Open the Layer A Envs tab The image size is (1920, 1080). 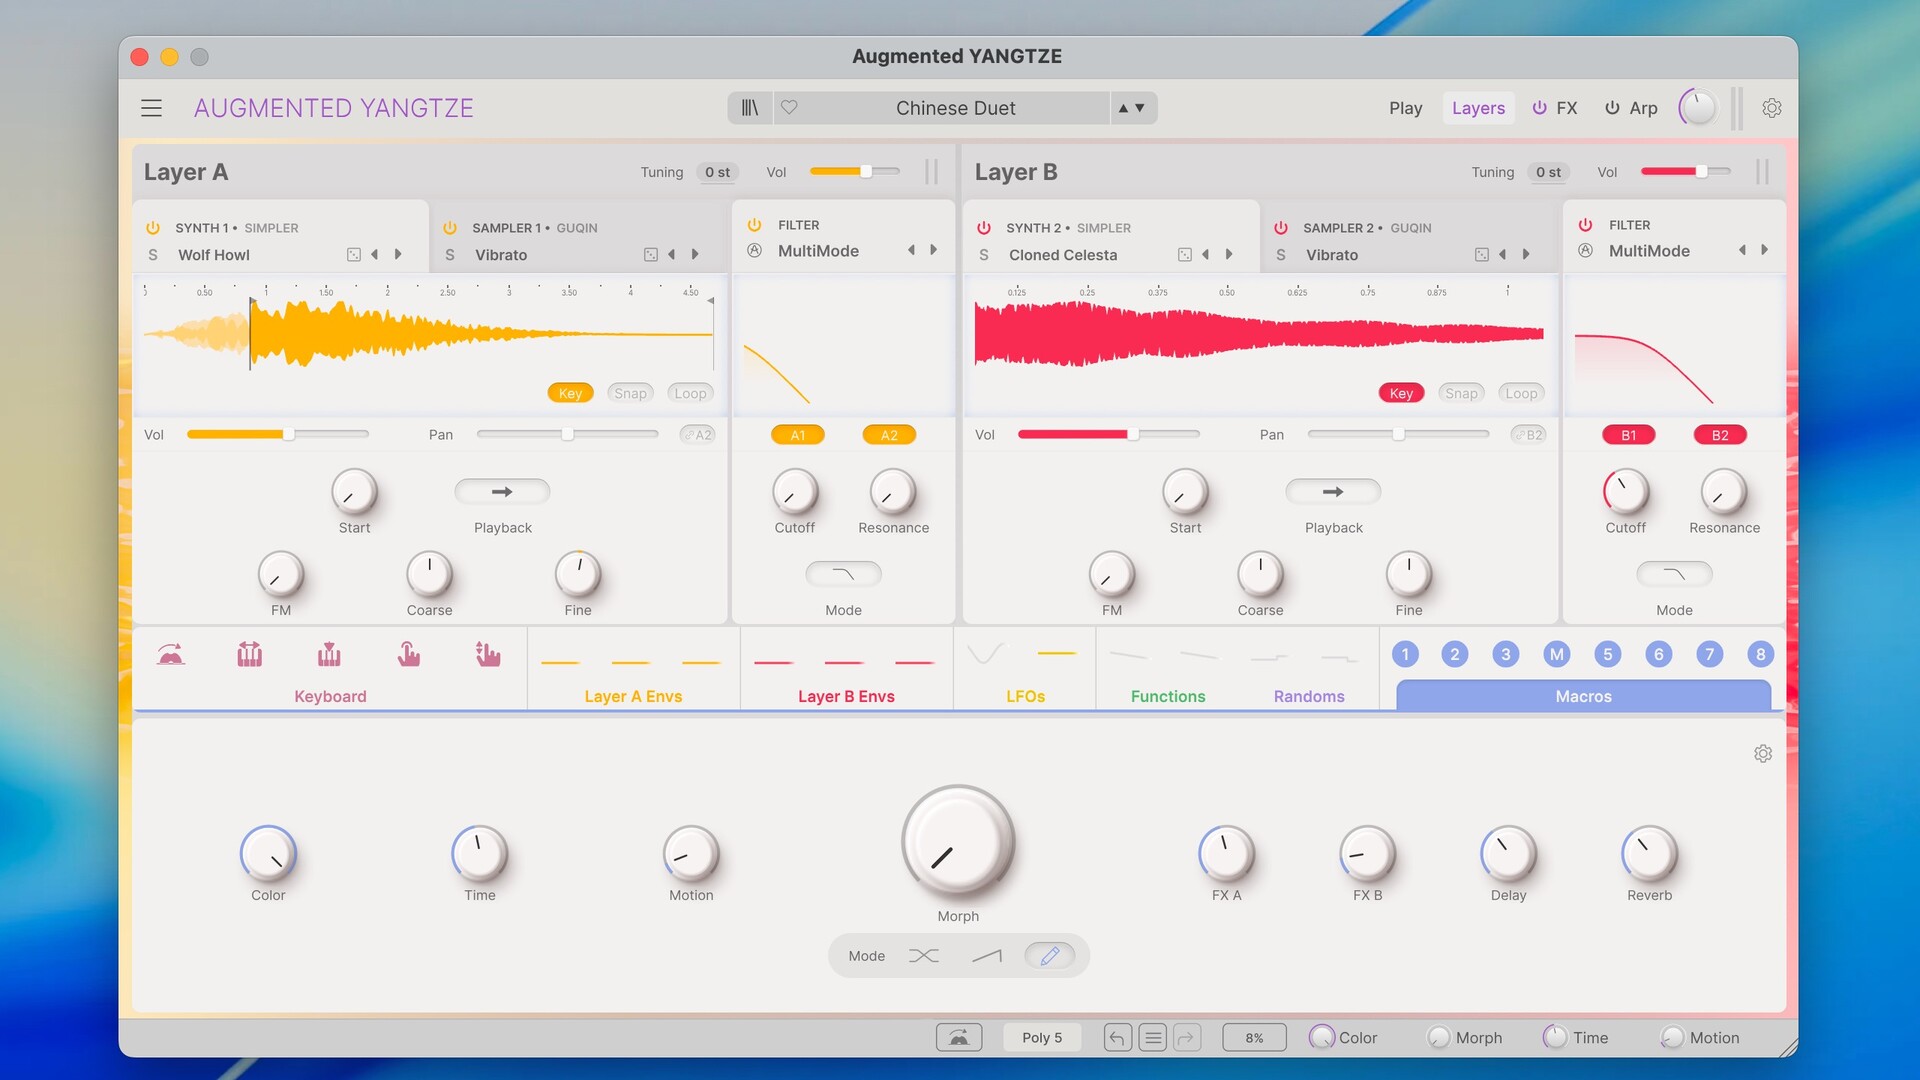click(x=633, y=696)
